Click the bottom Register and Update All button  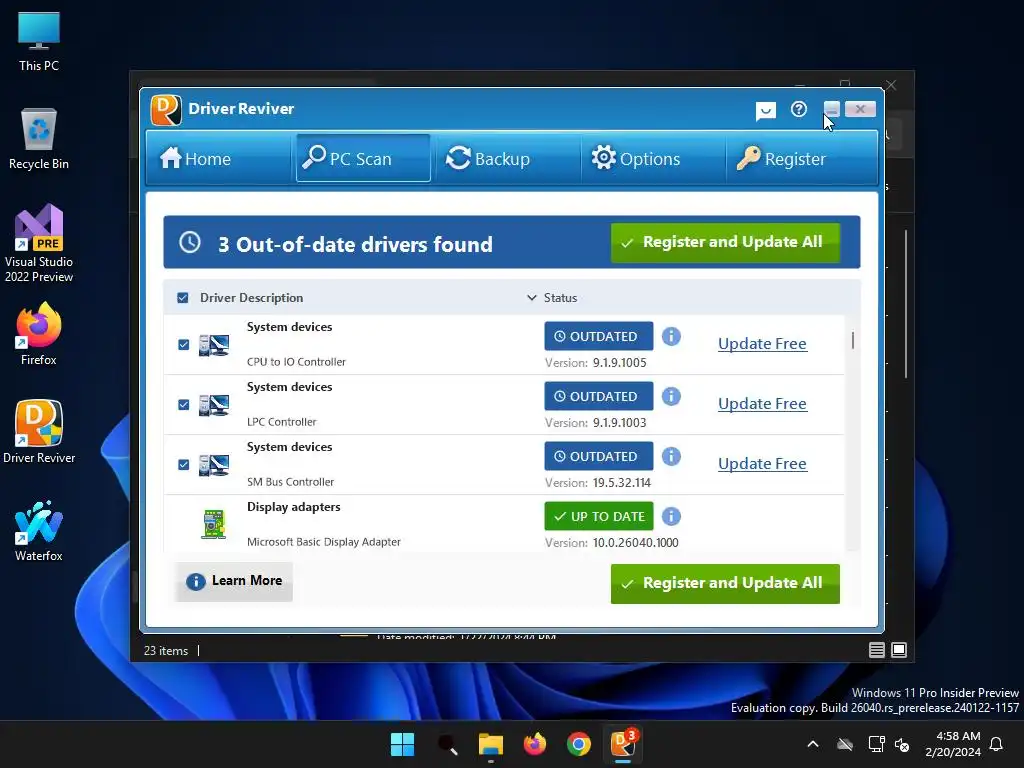[725, 584]
